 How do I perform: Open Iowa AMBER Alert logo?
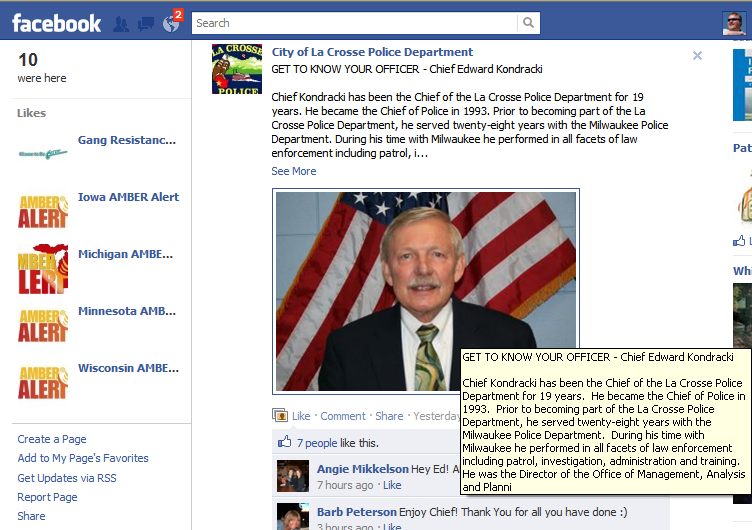(43, 211)
